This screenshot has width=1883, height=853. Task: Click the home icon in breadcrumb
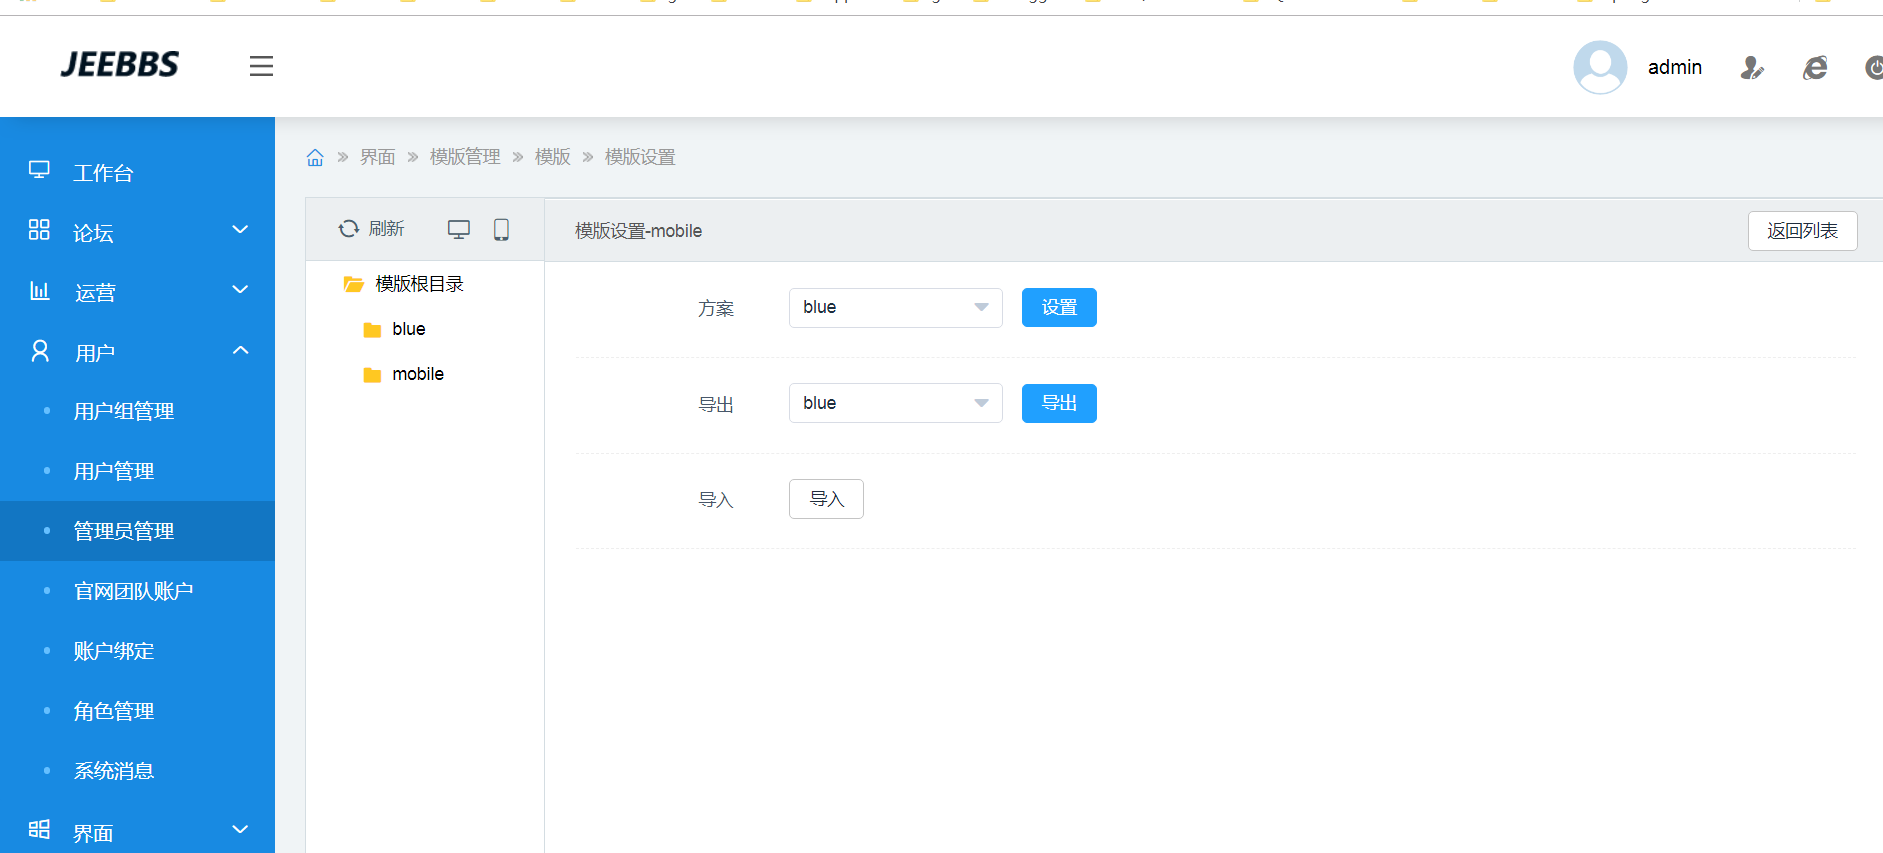tap(315, 157)
